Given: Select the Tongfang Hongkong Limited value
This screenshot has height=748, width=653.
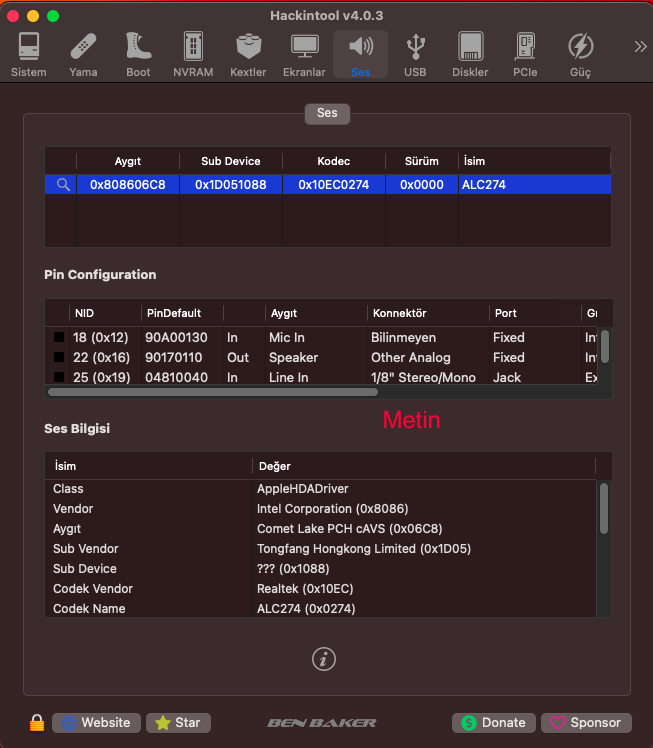Looking at the screenshot, I should tap(364, 549).
